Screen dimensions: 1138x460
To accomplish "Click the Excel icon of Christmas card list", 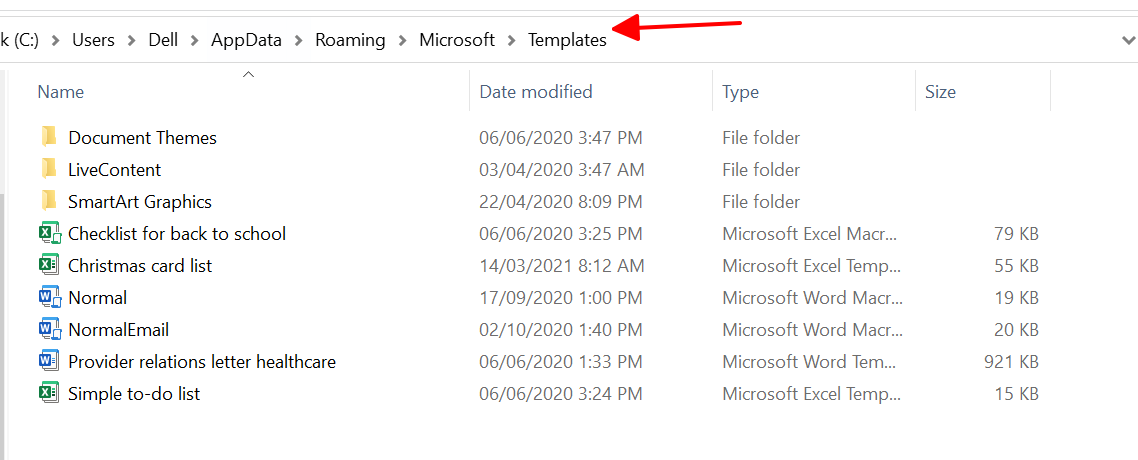I will click(49, 266).
